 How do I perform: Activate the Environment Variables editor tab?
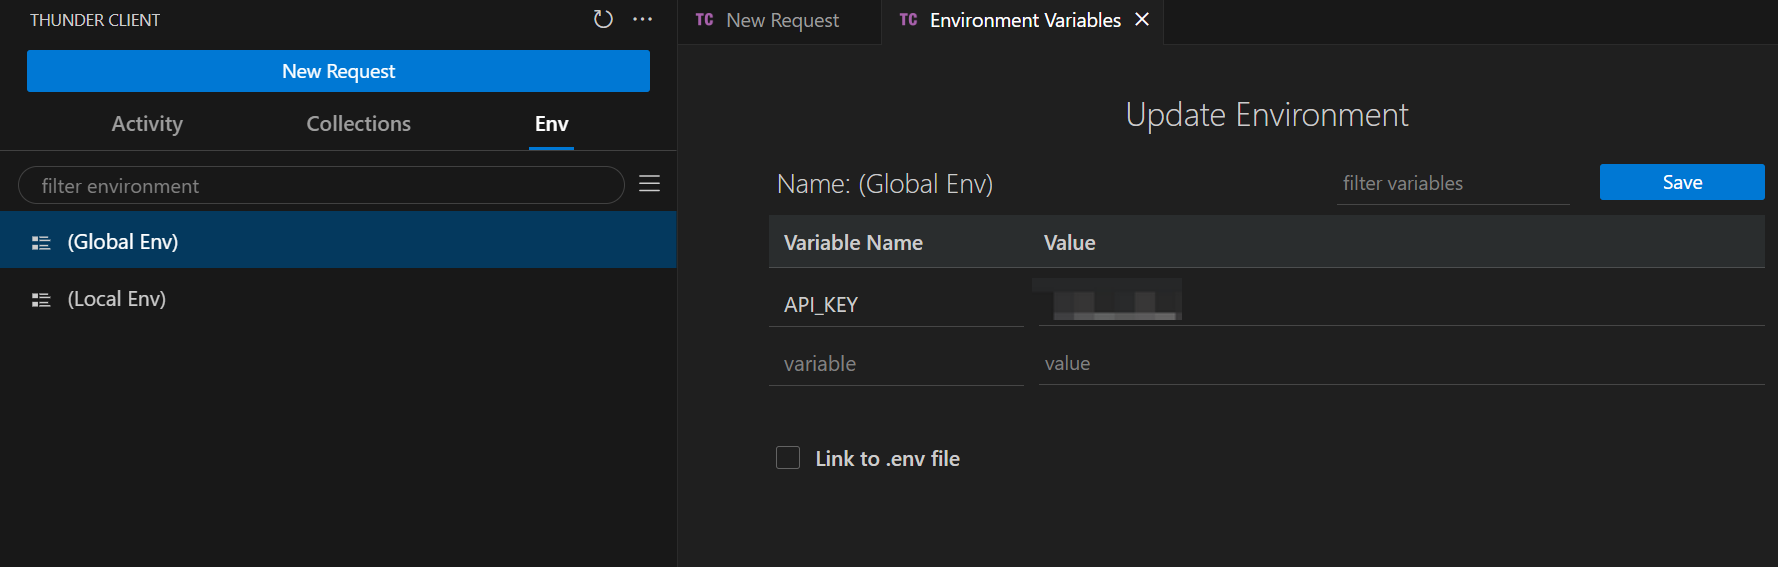(x=1023, y=21)
